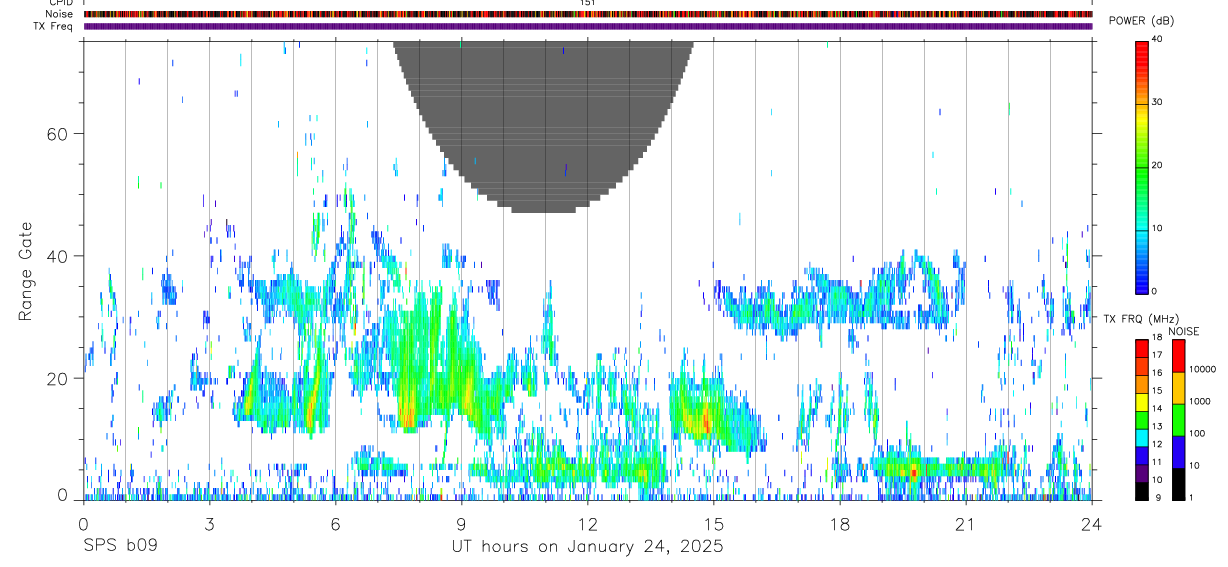The height and width of the screenshot is (567, 1228).
Task: Click the 11 label on TX FRQ scale
Action: pos(1157,463)
